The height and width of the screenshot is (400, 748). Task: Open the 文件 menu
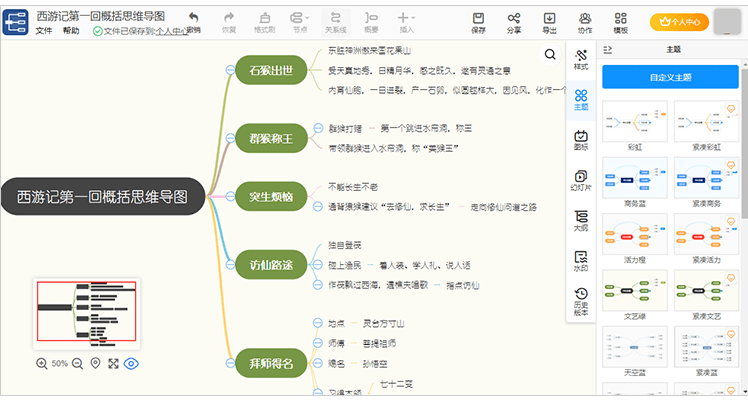44,31
